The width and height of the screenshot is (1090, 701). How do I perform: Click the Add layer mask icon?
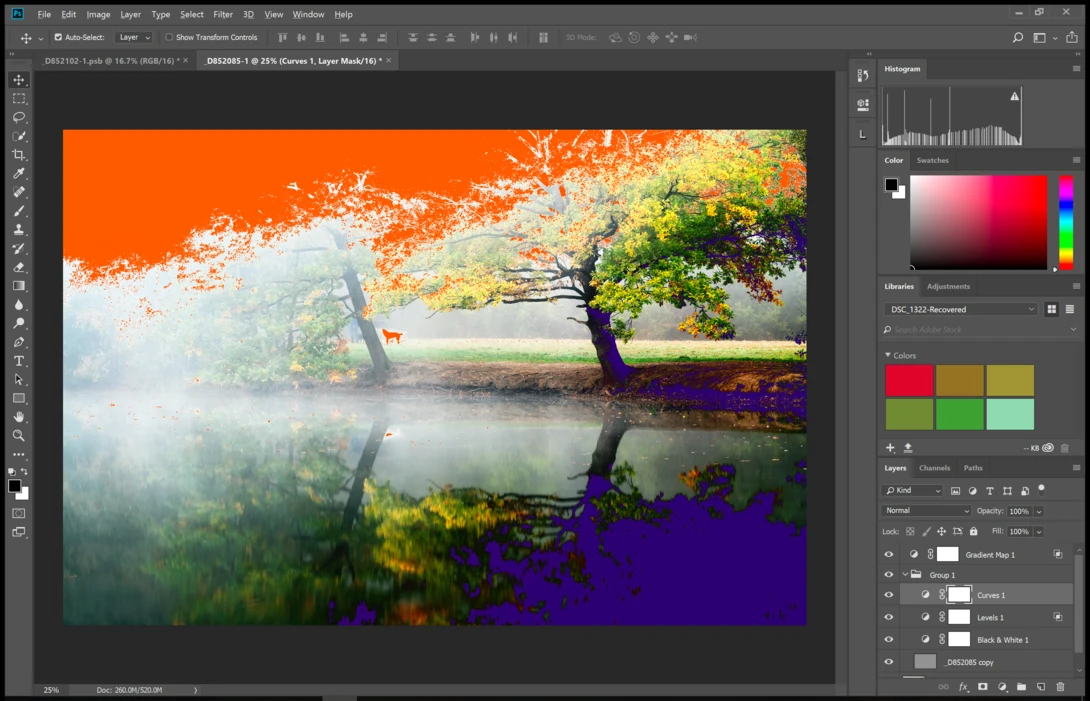pos(982,687)
